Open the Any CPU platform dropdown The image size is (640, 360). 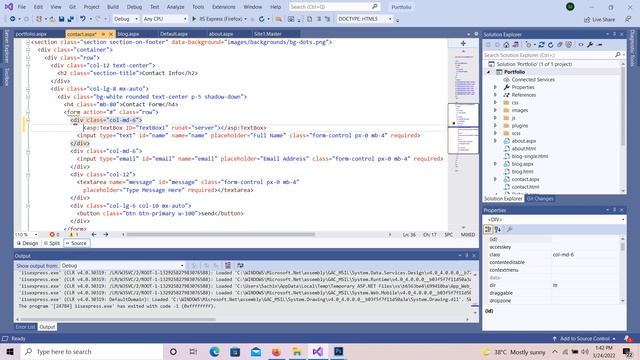[165, 19]
